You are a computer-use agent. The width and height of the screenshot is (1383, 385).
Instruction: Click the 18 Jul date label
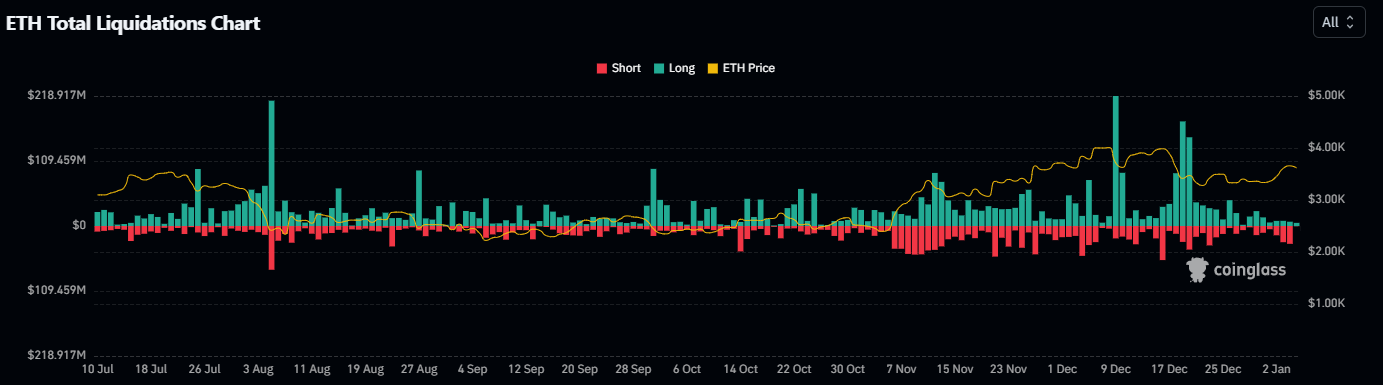pos(151,369)
